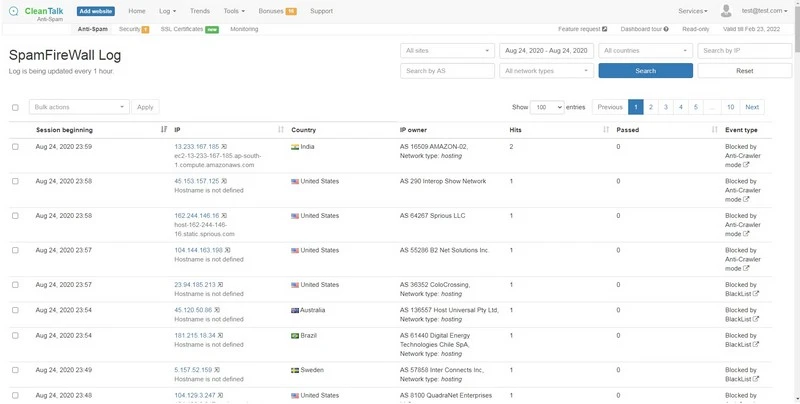Check the row for 45.153.157.125
Image resolution: width=800 pixels, height=404 pixels.
click(x=15, y=181)
